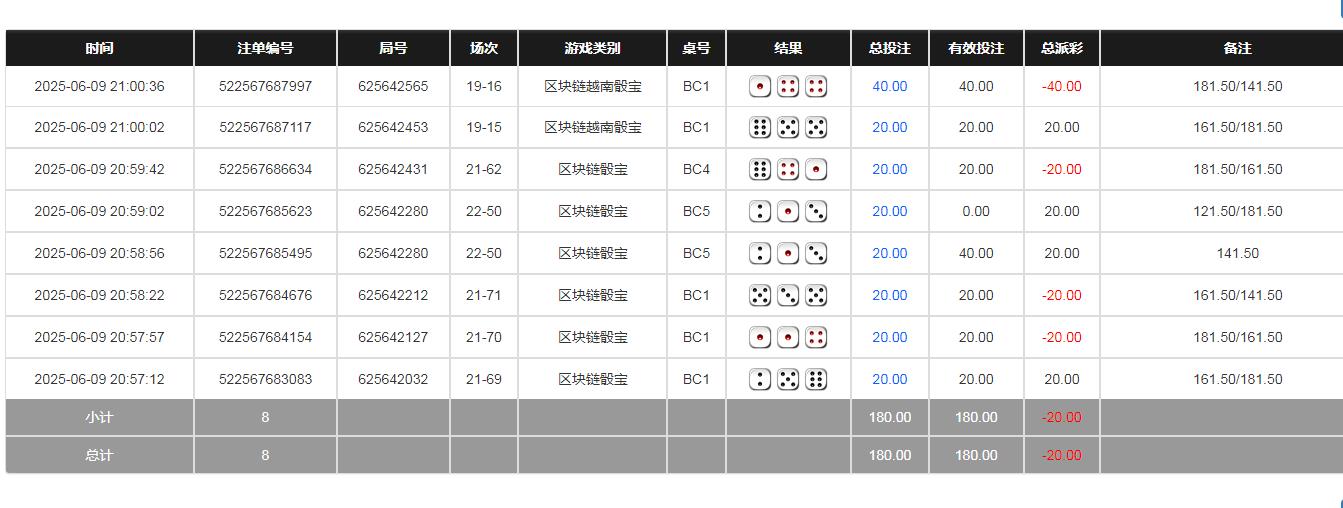
Task: Click the dice result for order 522567687997
Action: pos(788,87)
